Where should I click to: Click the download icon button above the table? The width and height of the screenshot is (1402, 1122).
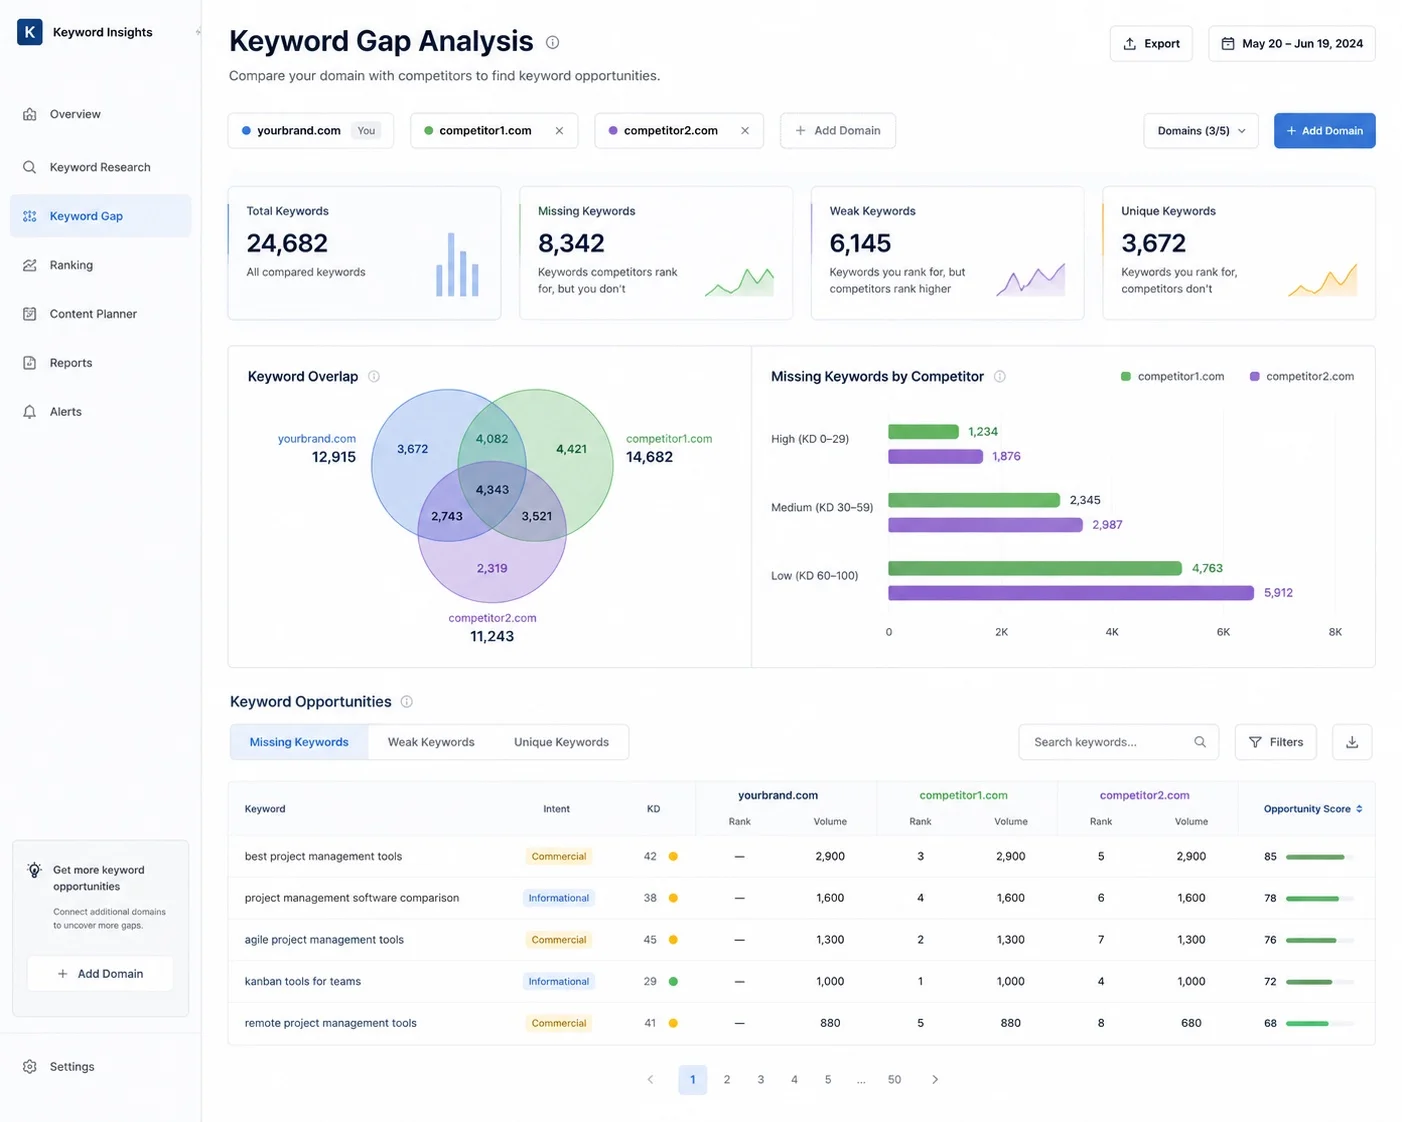[x=1352, y=742]
